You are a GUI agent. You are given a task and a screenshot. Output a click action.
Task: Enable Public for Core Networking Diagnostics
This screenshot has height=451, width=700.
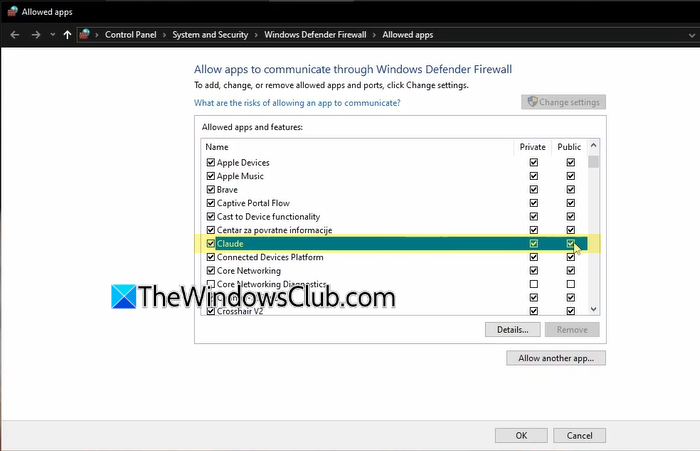(x=571, y=284)
